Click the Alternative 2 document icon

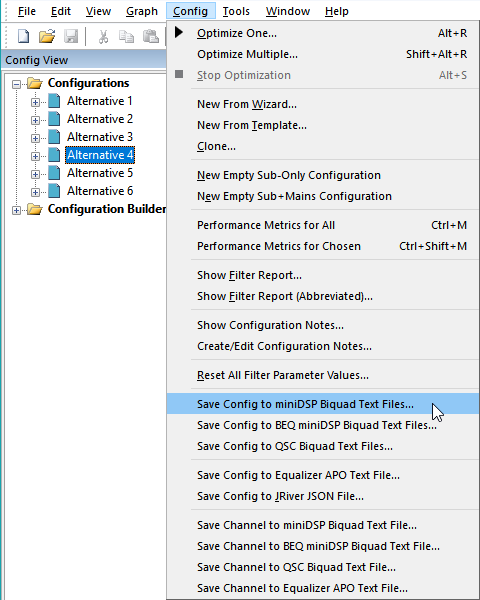pyautogui.click(x=54, y=119)
